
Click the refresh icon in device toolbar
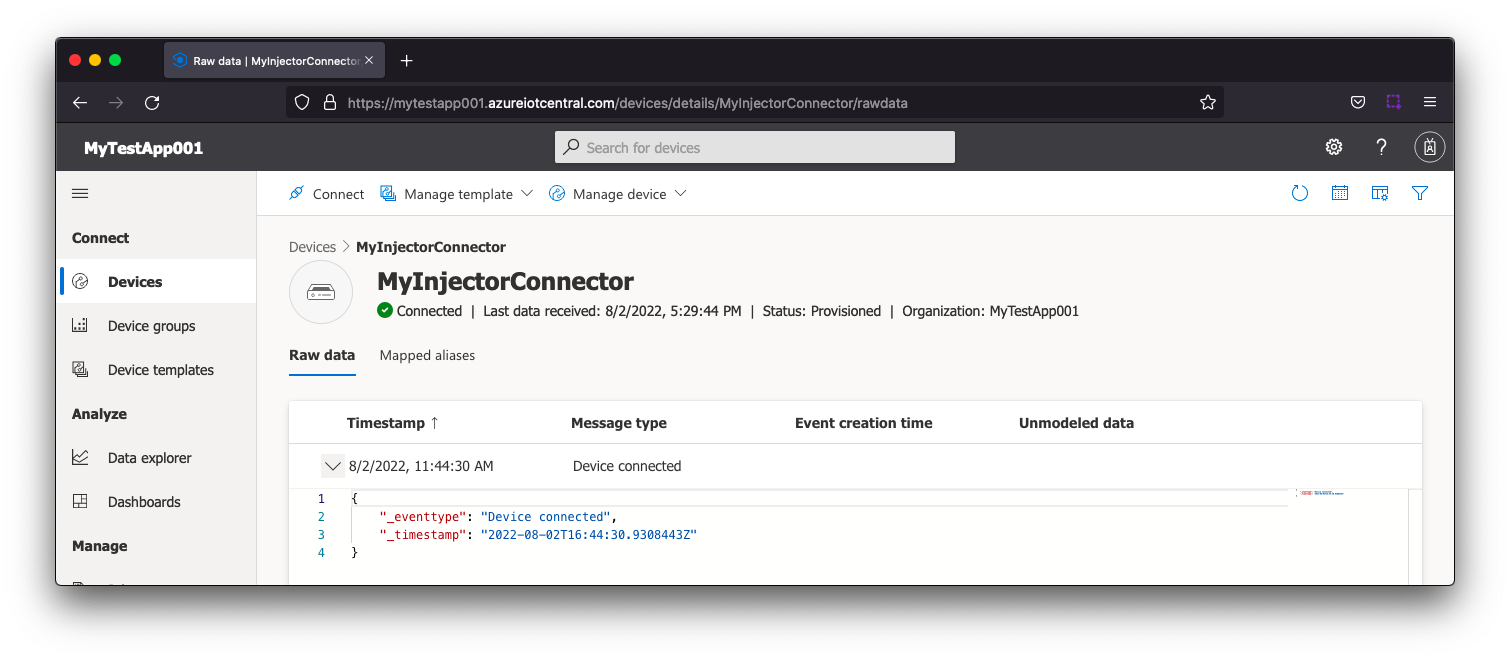point(1299,194)
